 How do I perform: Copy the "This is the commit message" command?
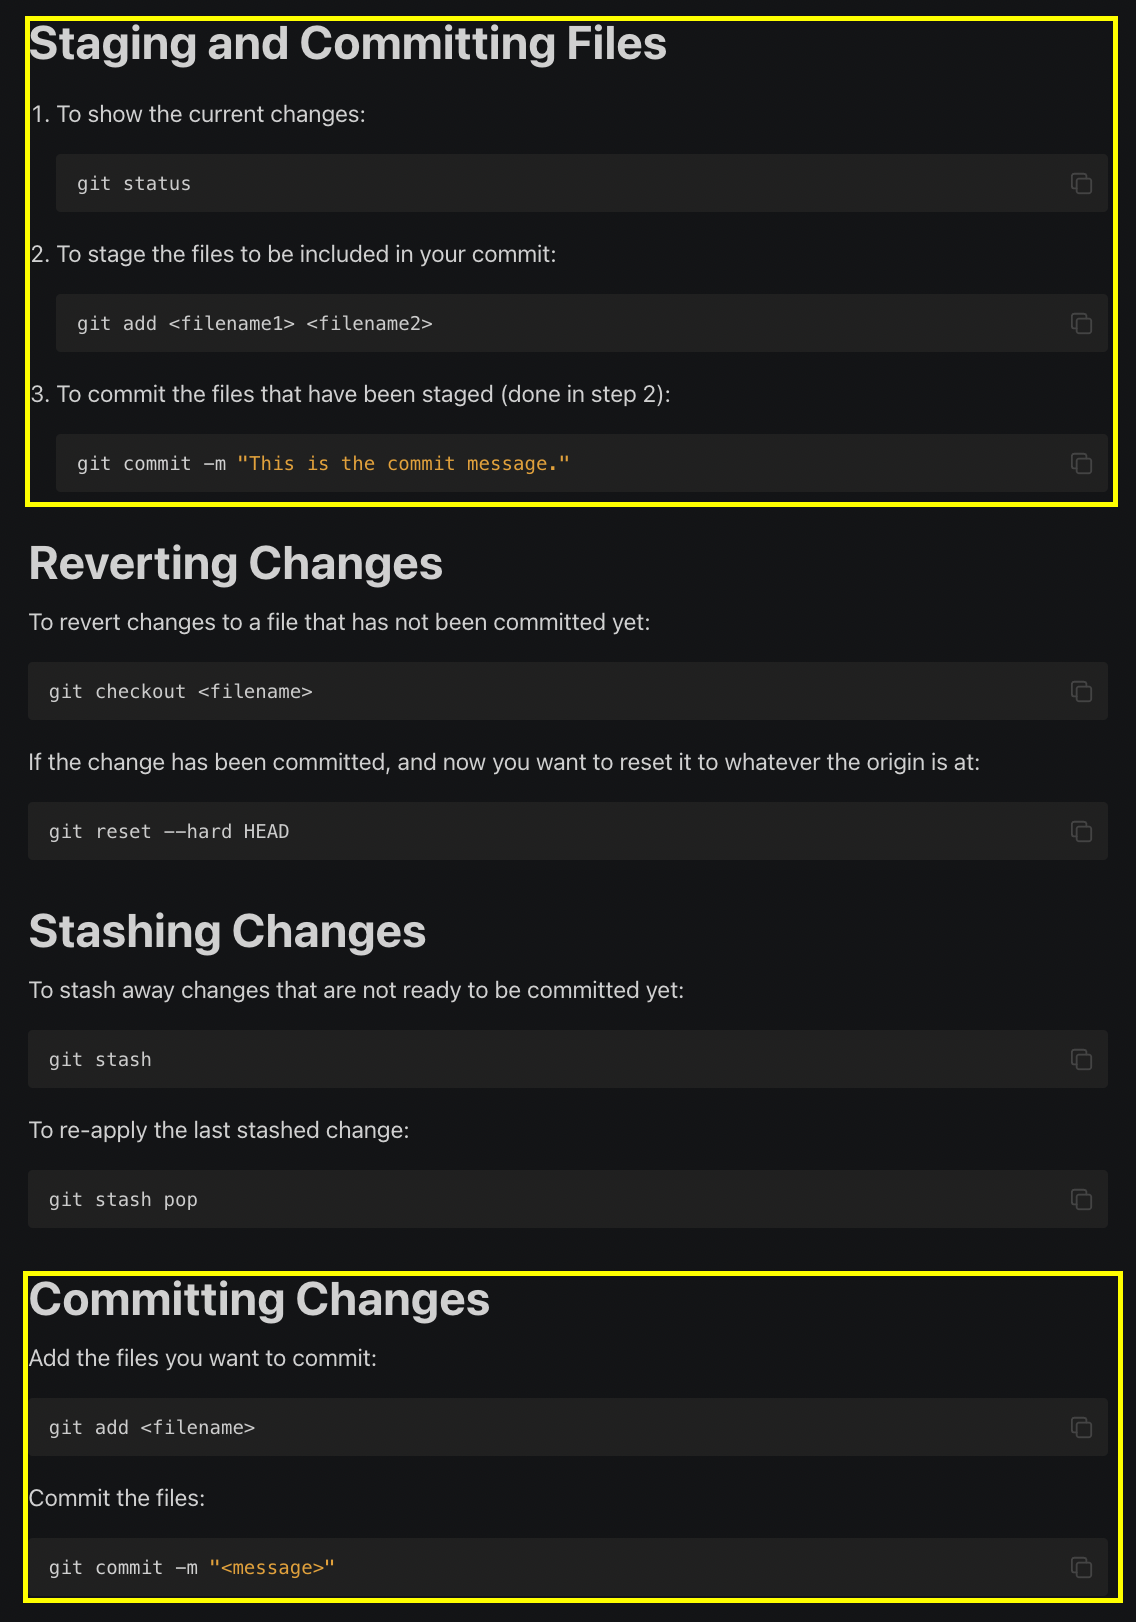click(1081, 463)
